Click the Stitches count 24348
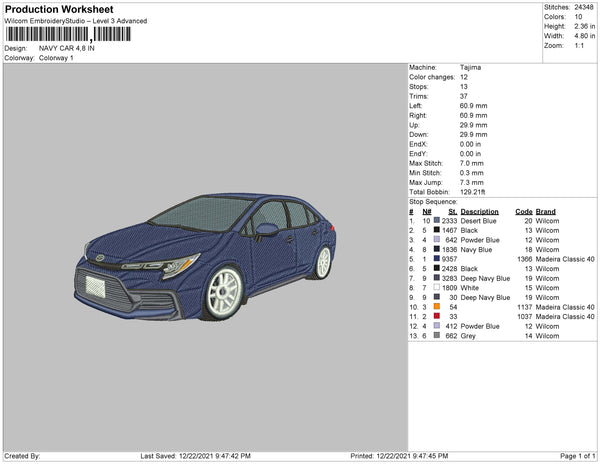Image resolution: width=600 pixels, height=464 pixels. pos(584,6)
